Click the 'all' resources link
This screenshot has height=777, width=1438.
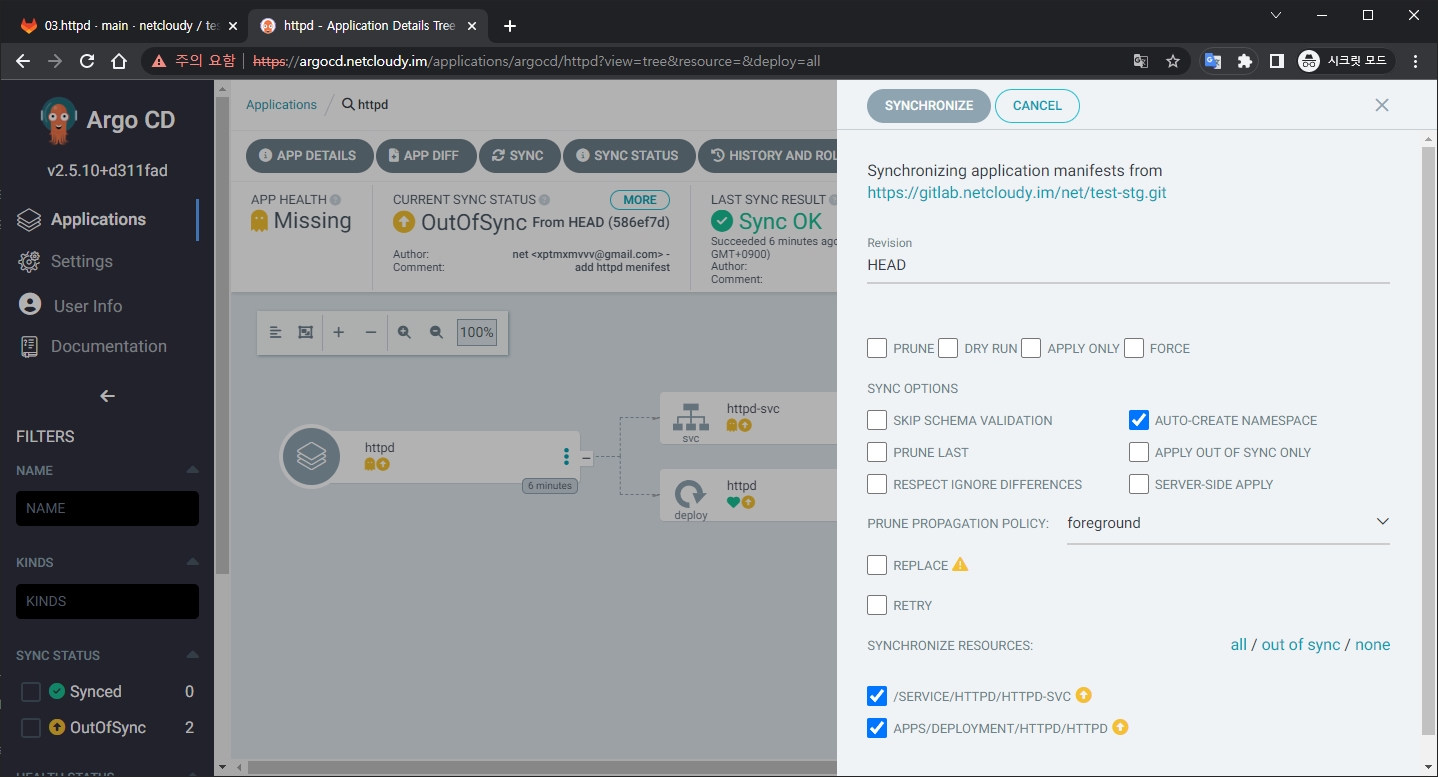[x=1238, y=645]
